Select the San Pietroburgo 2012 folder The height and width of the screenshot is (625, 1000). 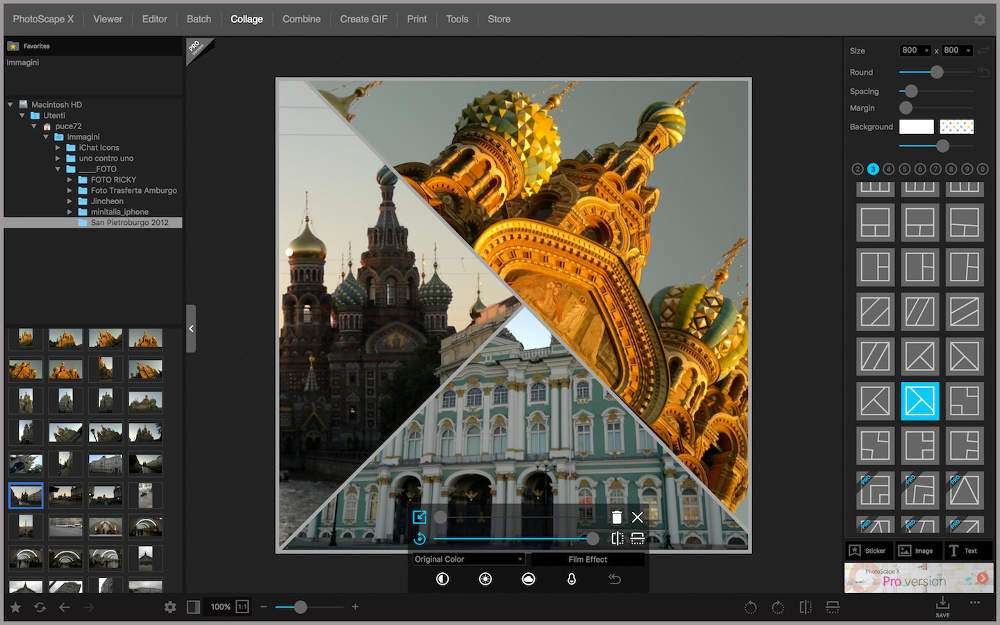pos(129,222)
